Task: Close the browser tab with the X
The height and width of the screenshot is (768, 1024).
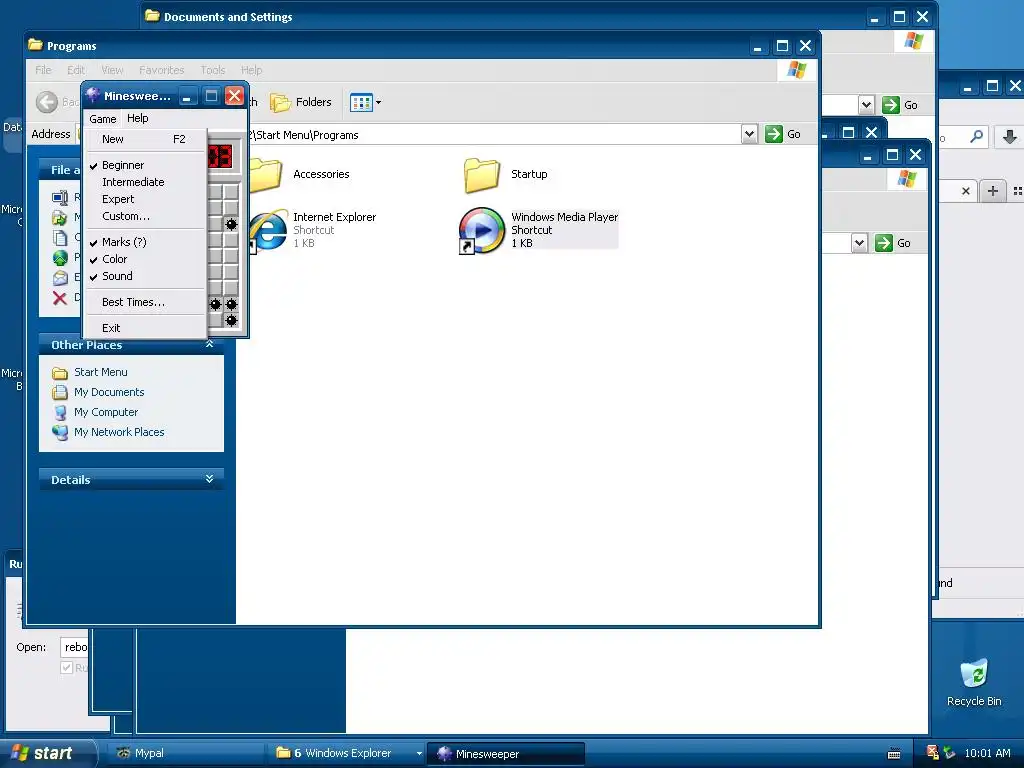Action: tap(966, 191)
